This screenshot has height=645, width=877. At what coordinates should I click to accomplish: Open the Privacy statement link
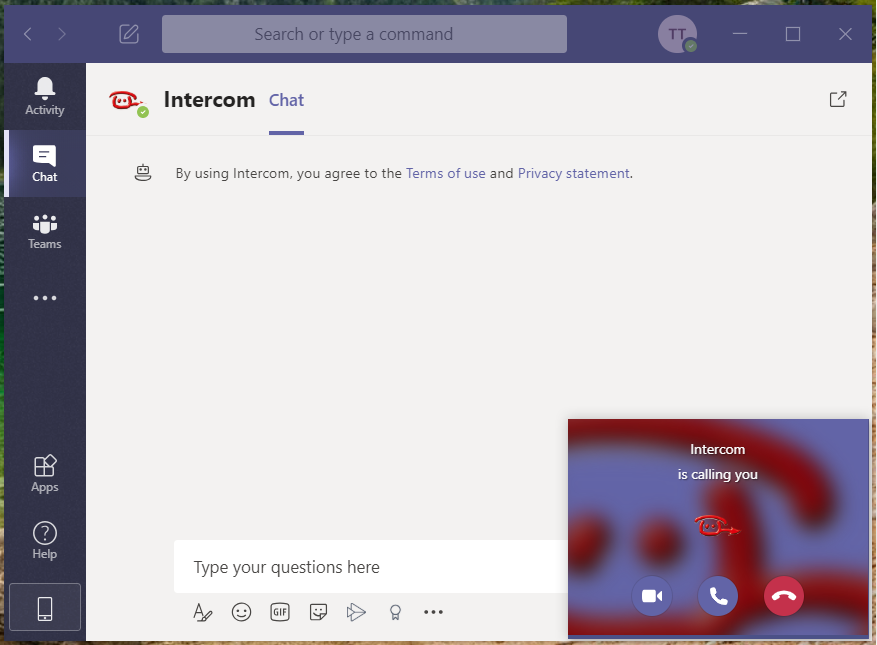click(573, 173)
